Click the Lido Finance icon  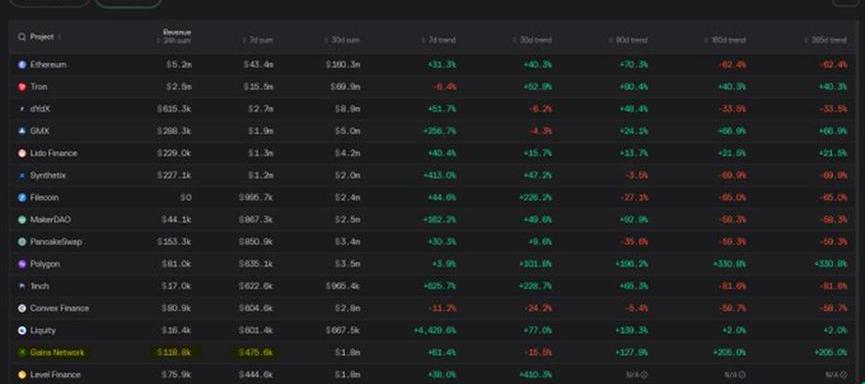point(22,153)
